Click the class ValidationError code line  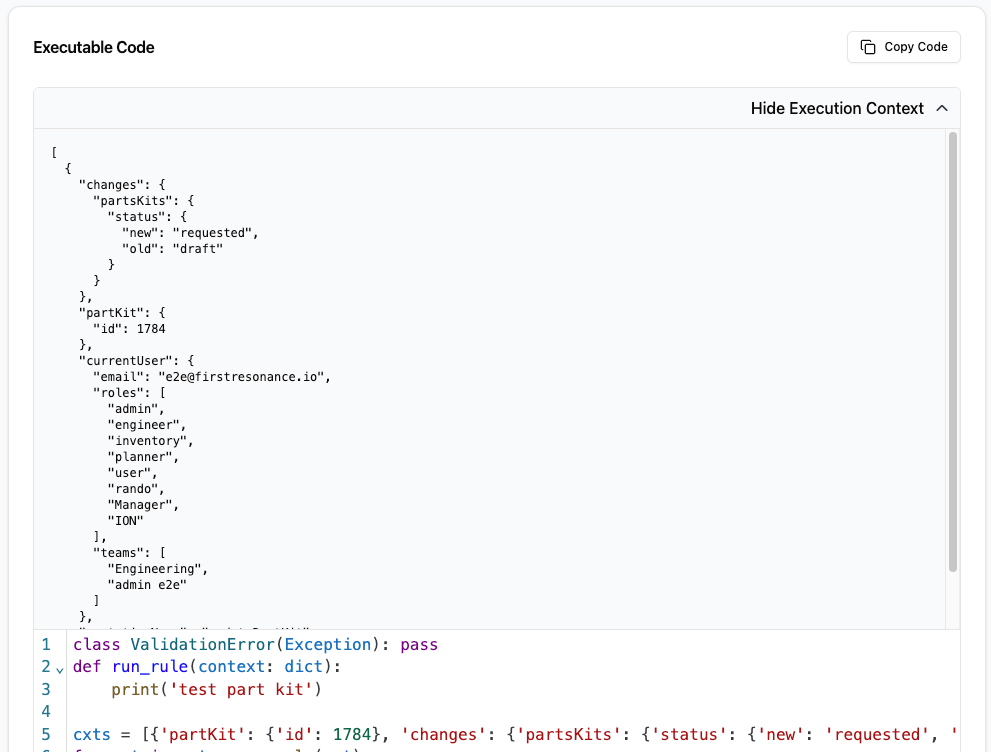[x=255, y=644]
